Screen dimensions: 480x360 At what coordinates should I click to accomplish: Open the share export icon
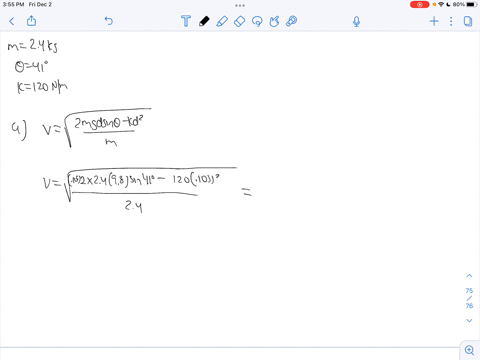point(31,21)
